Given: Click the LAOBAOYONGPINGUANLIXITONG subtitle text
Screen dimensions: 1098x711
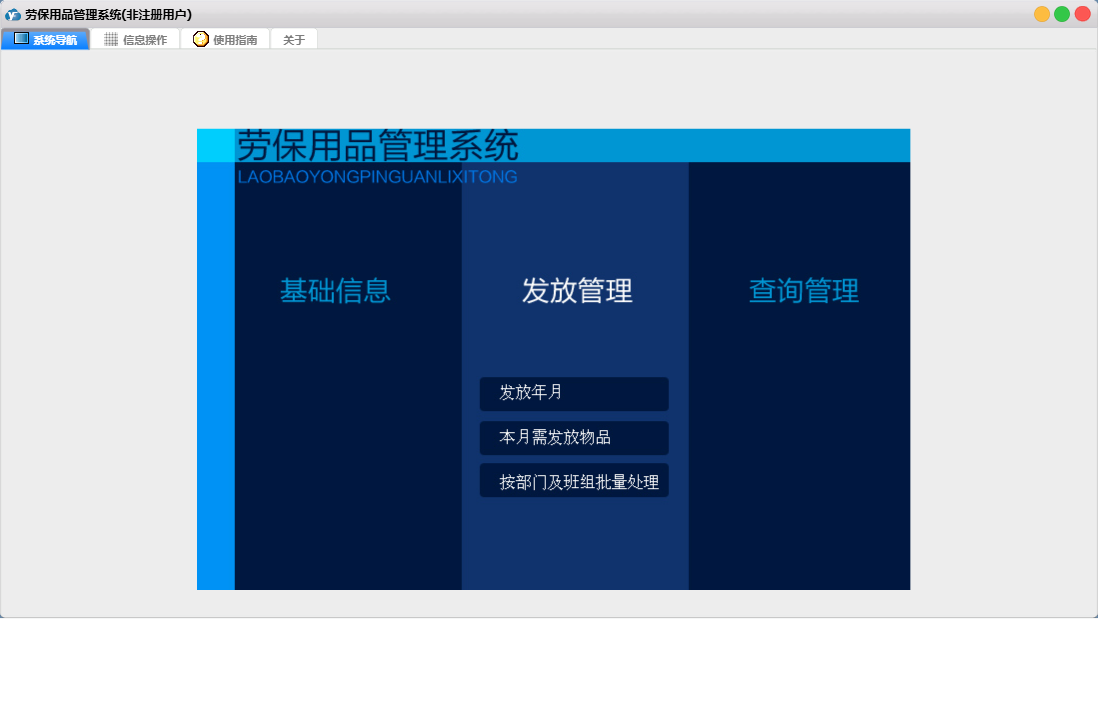Looking at the screenshot, I should (377, 177).
